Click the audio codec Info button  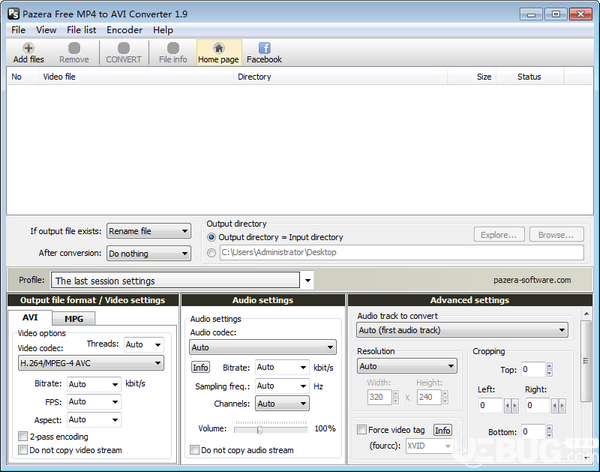pos(201,367)
